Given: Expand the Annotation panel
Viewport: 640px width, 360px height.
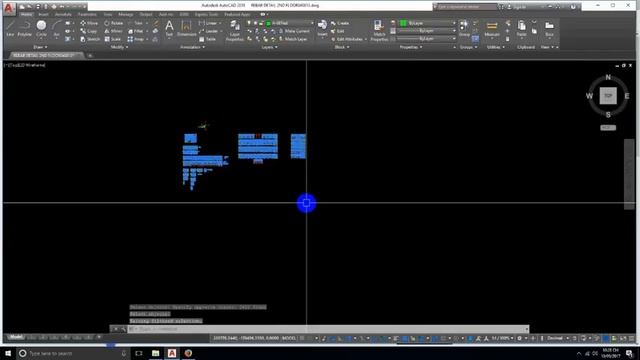Looking at the screenshot, I should point(192,47).
